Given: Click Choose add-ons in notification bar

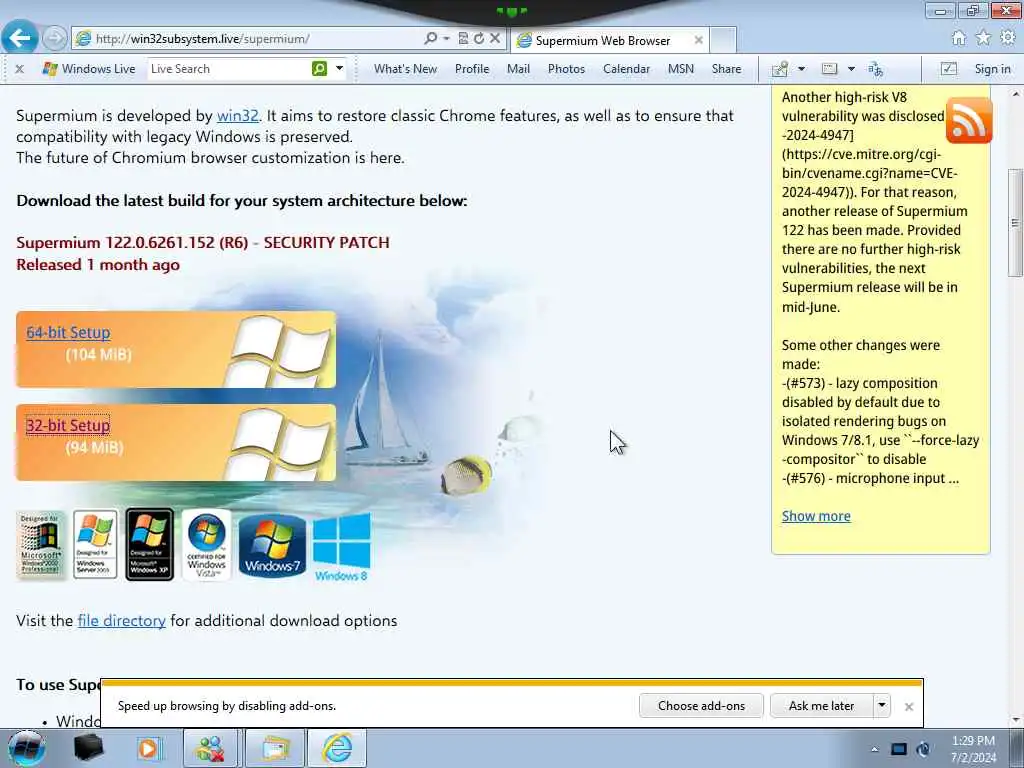Looking at the screenshot, I should click(701, 706).
